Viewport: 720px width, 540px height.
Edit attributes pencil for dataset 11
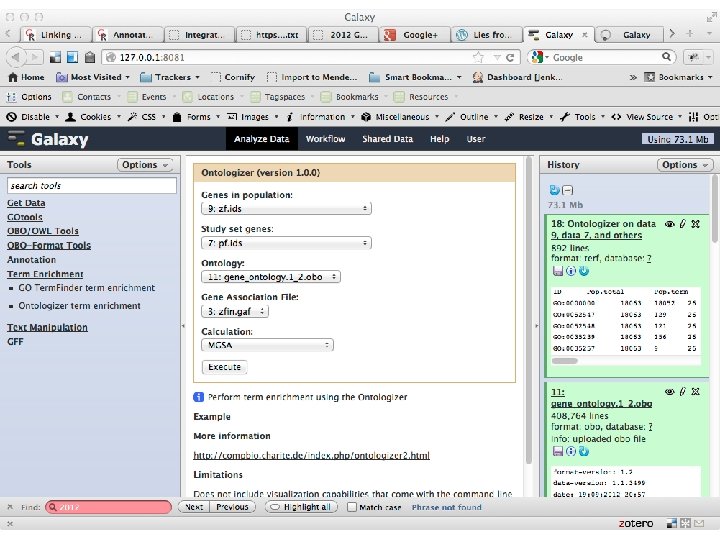[683, 392]
